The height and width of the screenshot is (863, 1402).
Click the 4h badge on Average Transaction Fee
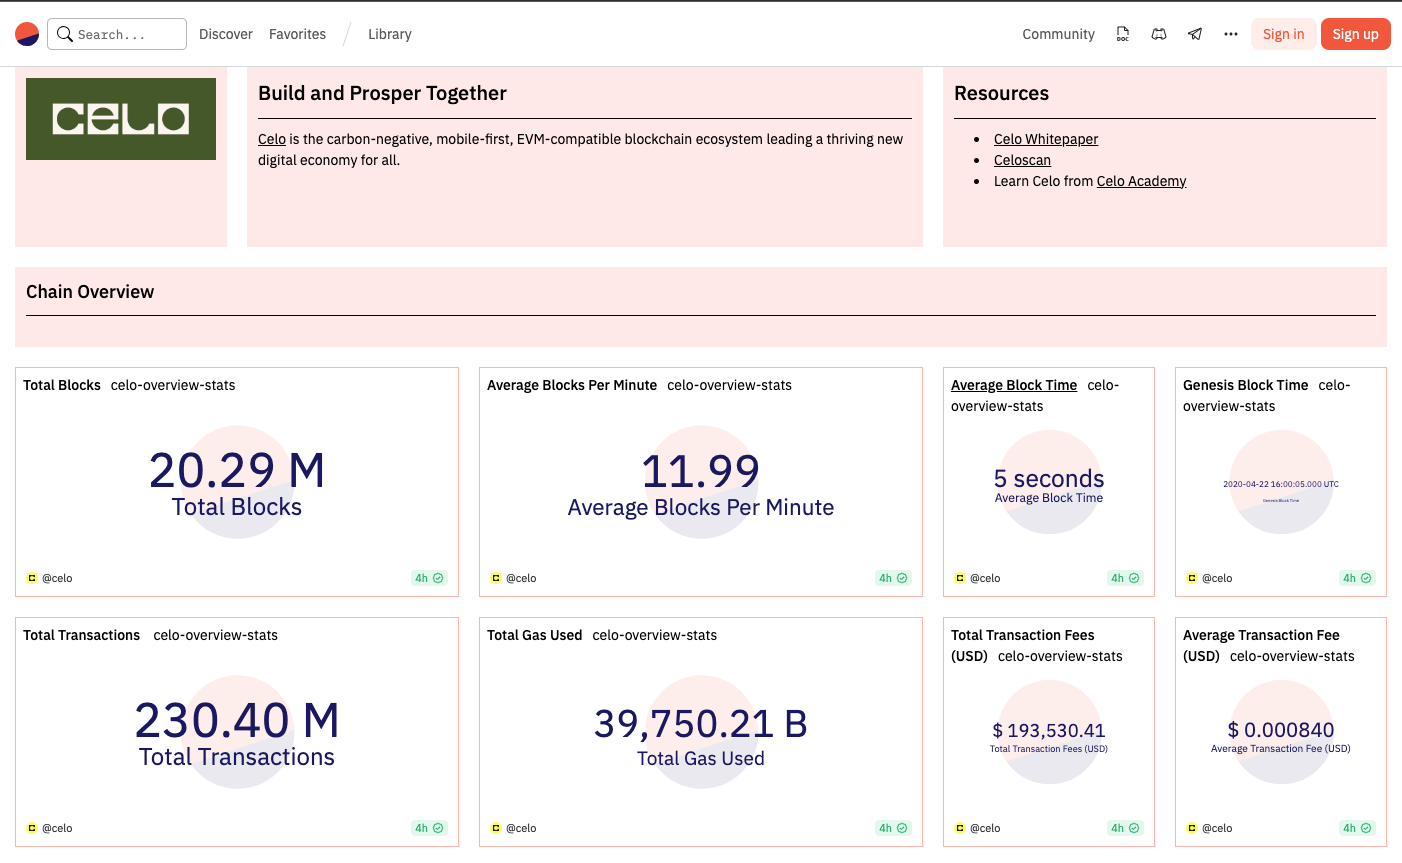click(x=1357, y=828)
